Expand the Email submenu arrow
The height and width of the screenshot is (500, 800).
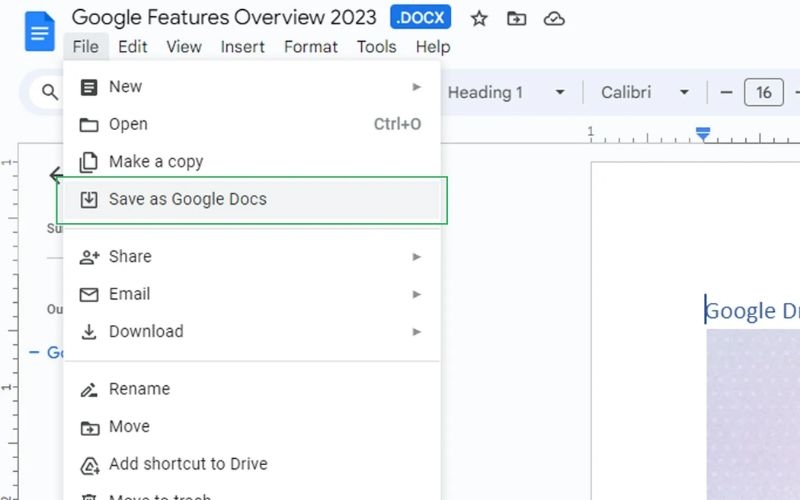click(x=417, y=294)
